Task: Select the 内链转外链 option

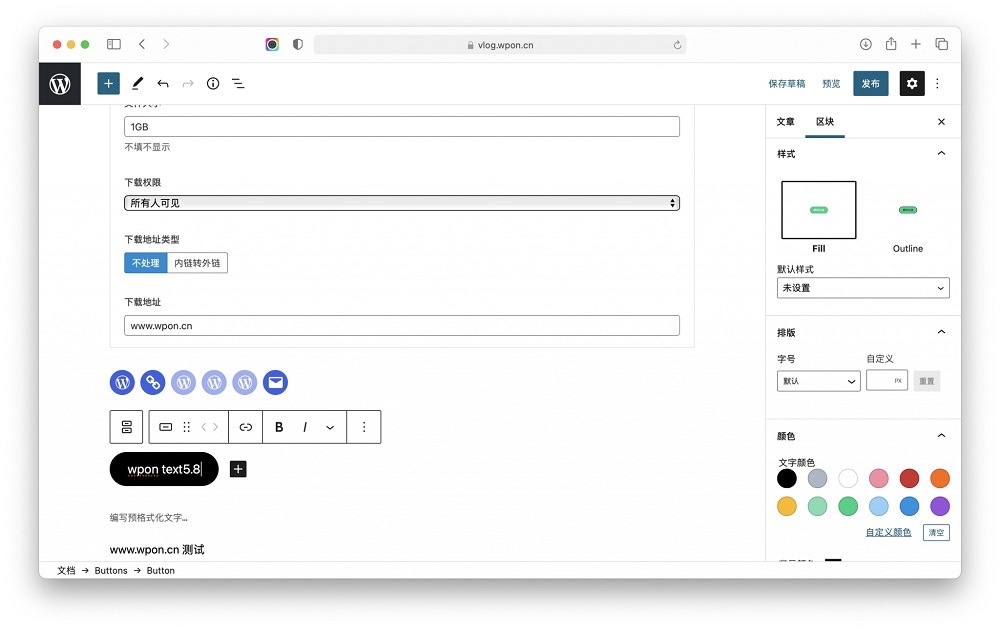Action: (199, 262)
